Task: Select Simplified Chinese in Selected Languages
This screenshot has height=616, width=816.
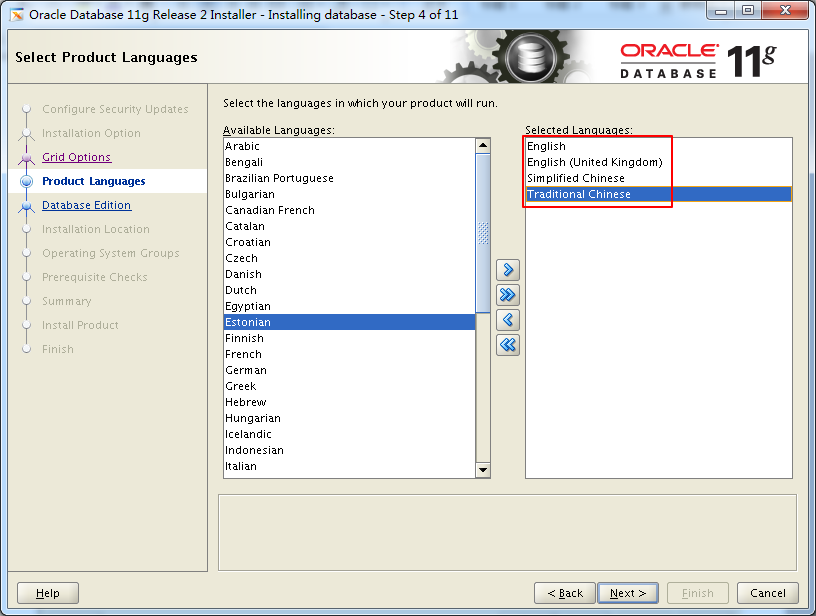Action: (x=658, y=178)
